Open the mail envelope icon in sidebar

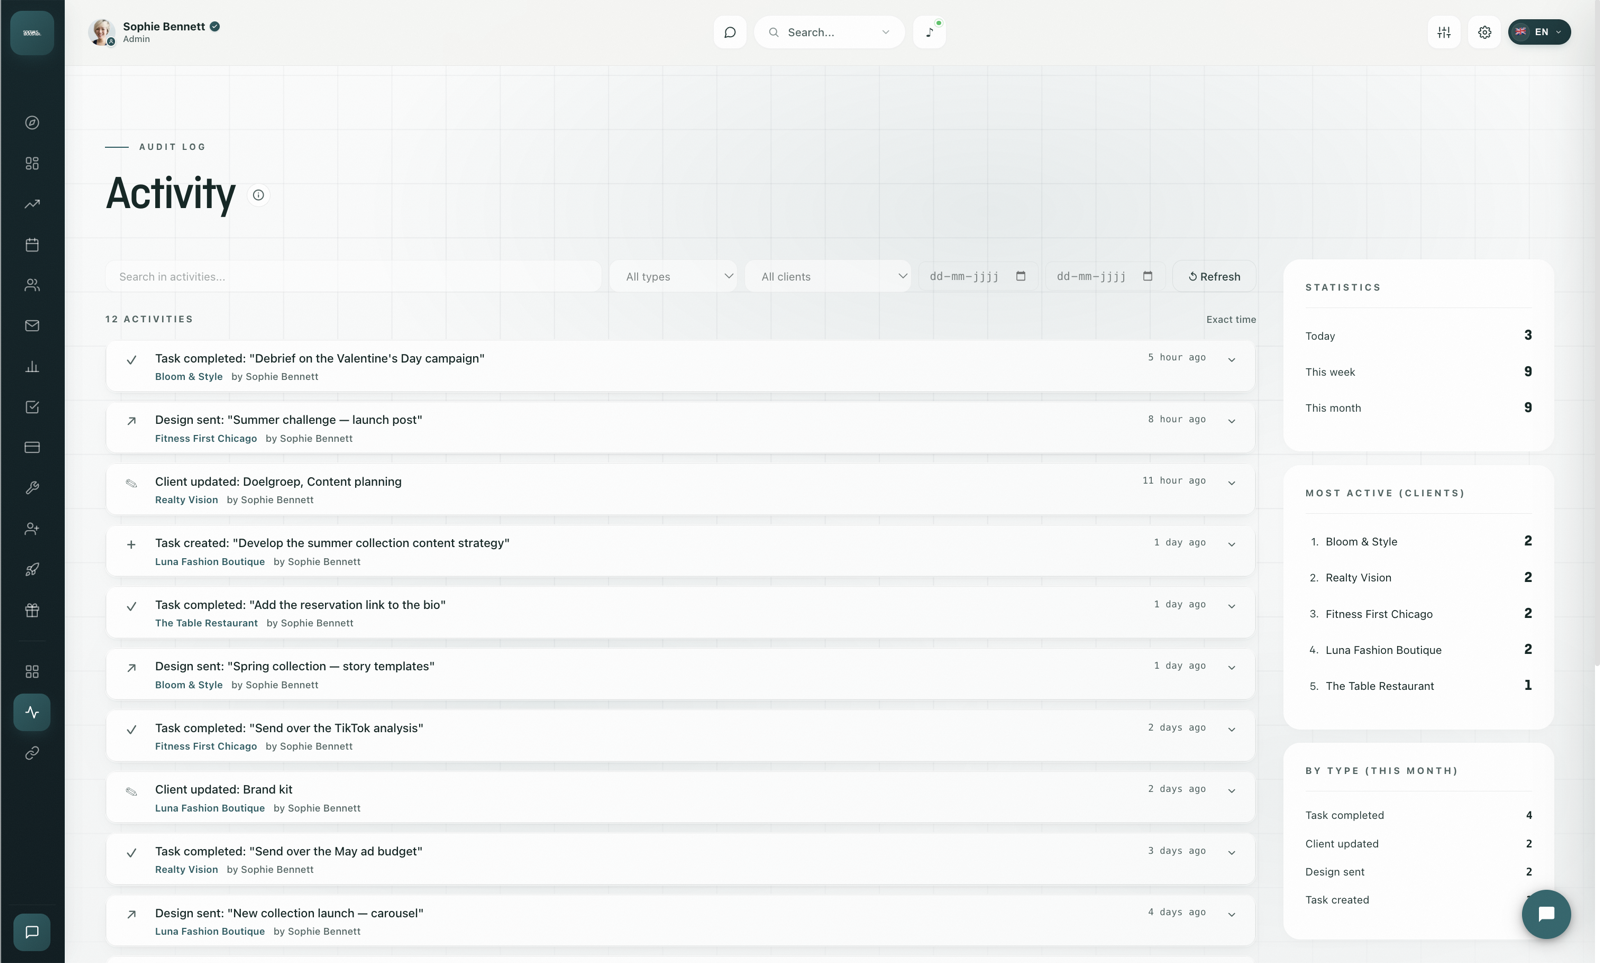coord(32,326)
